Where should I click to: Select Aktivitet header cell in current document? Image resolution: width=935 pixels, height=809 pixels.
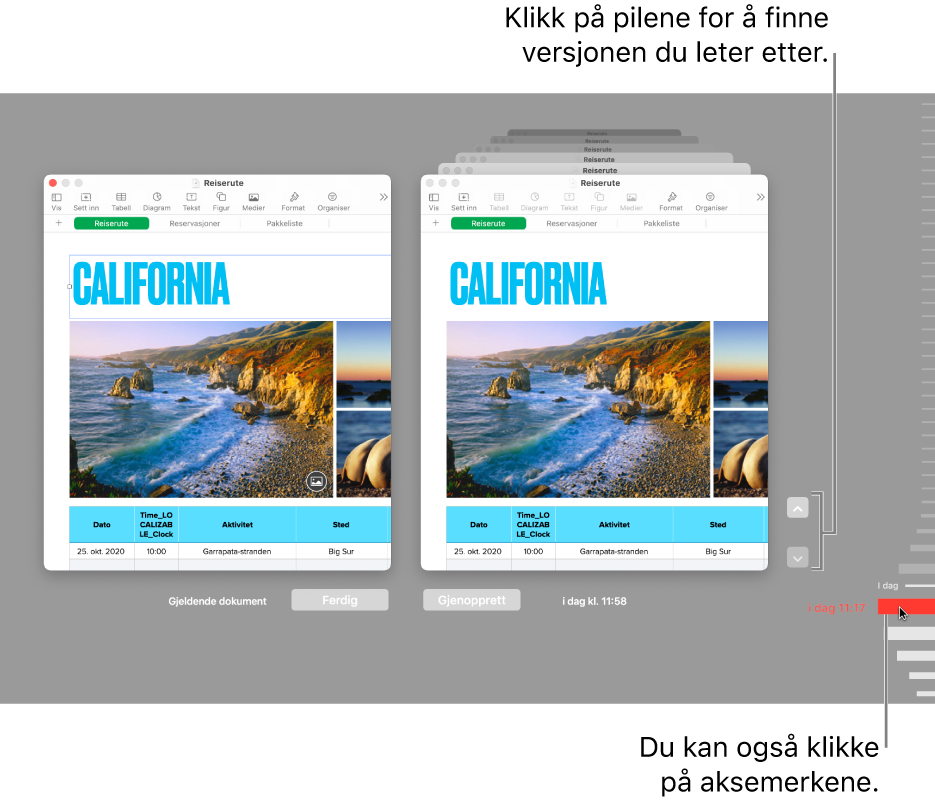pos(237,525)
